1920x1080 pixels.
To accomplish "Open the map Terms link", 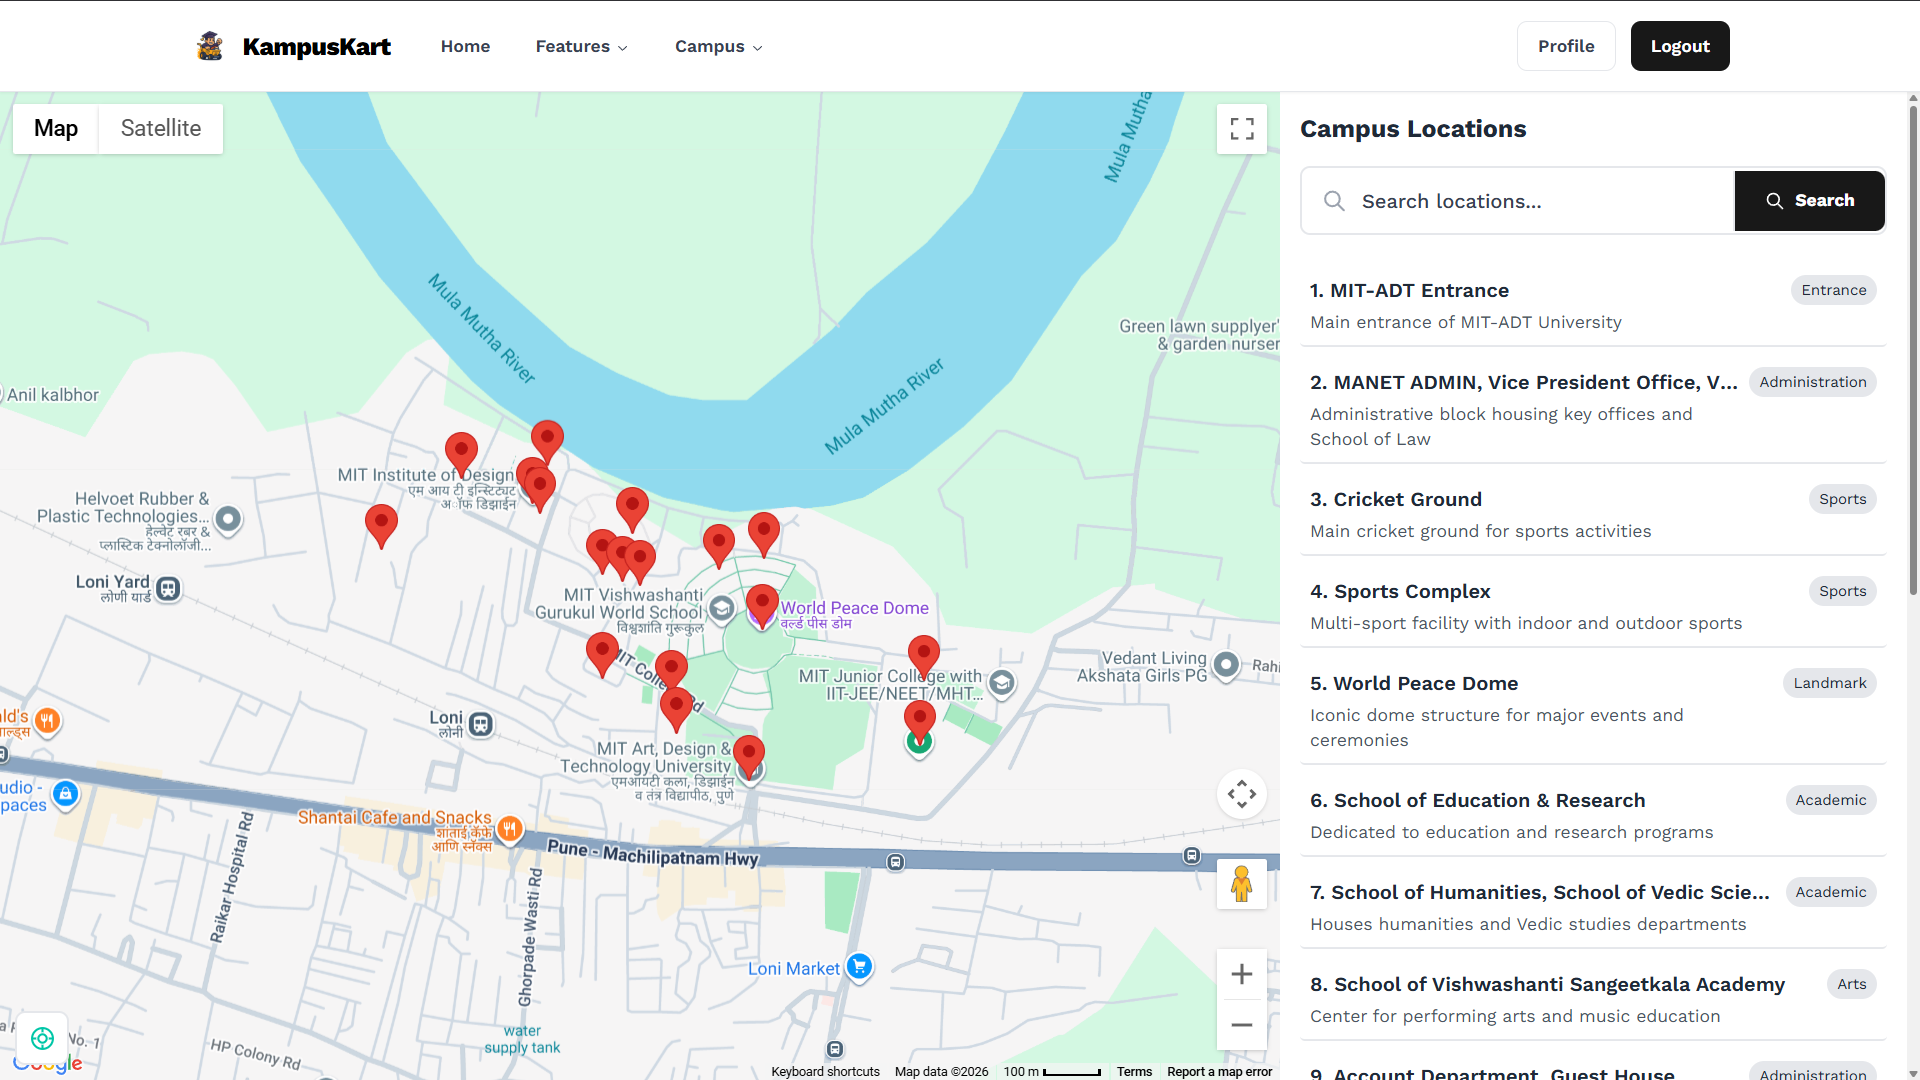I will click(x=1134, y=1071).
